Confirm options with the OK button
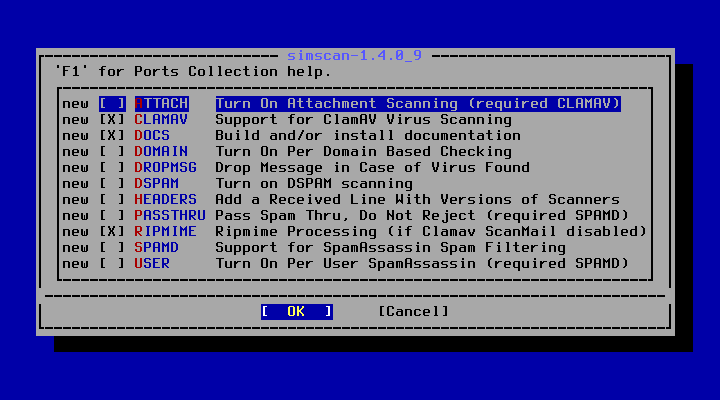 pos(297,312)
